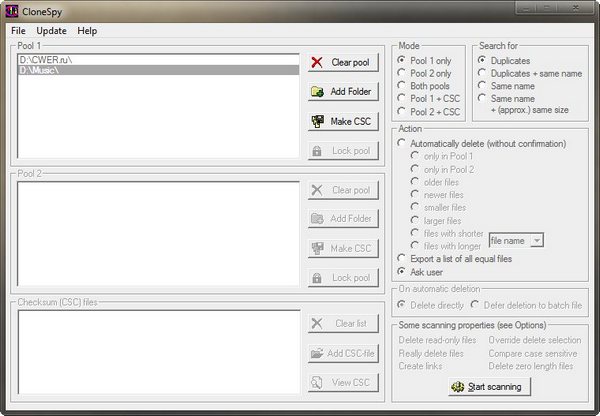Click the Really delete files property
Screen dimensions: 600x416
pyautogui.click(x=431, y=353)
